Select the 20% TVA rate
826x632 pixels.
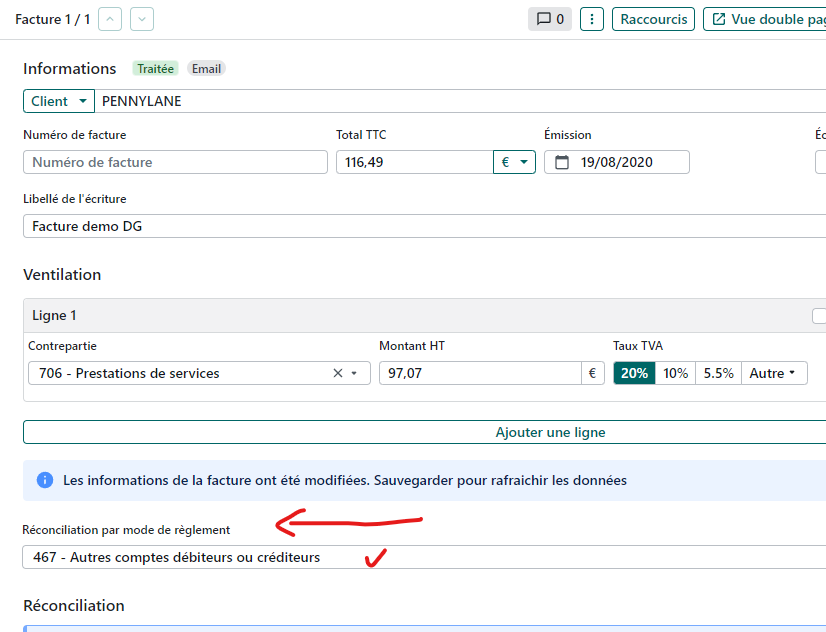[x=634, y=373]
